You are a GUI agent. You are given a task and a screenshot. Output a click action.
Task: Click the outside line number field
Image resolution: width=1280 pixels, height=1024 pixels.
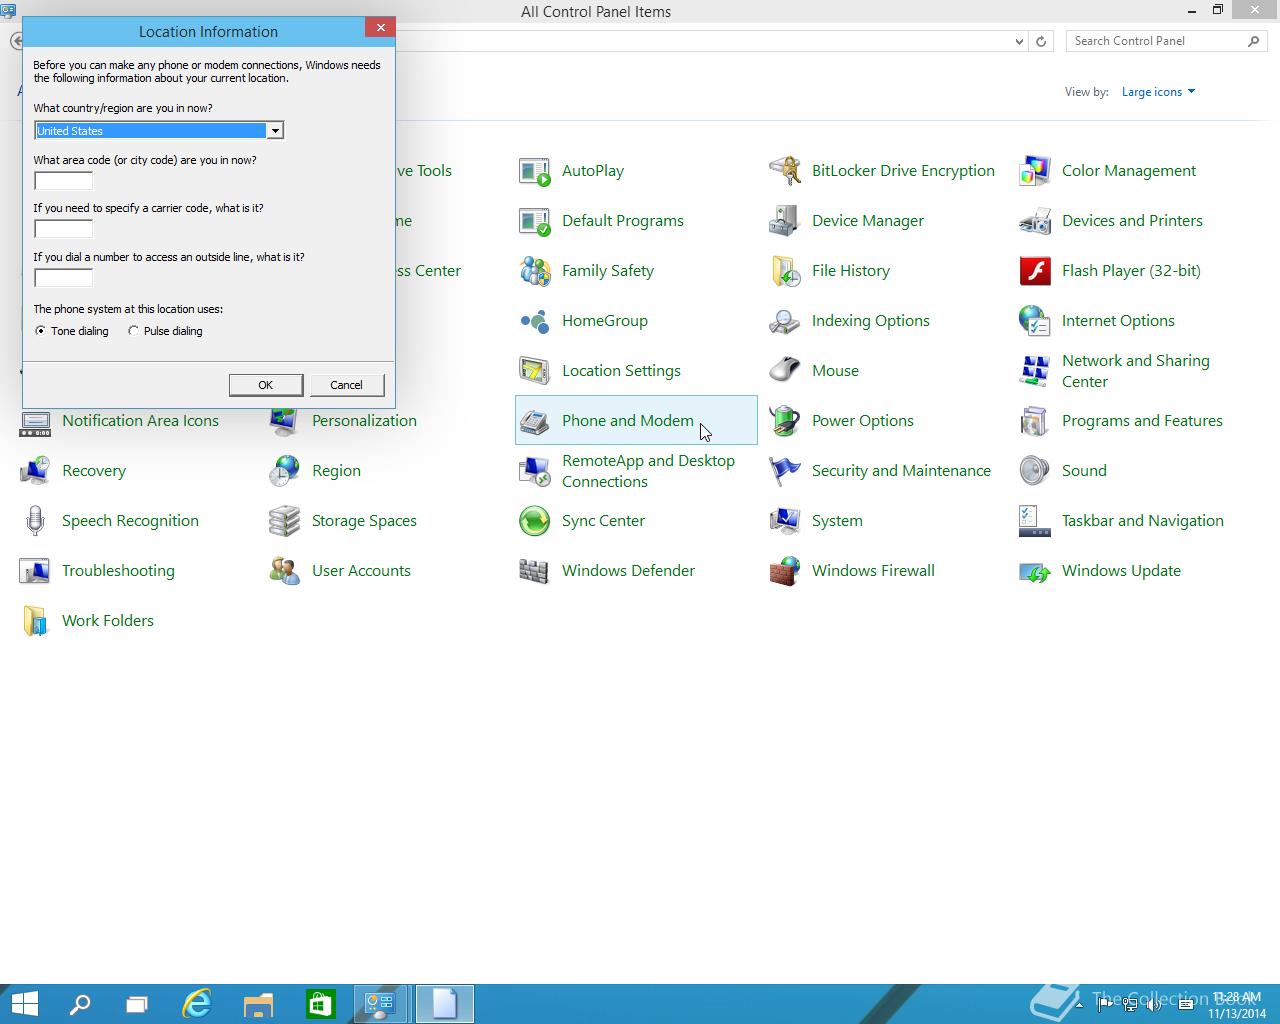pyautogui.click(x=63, y=278)
